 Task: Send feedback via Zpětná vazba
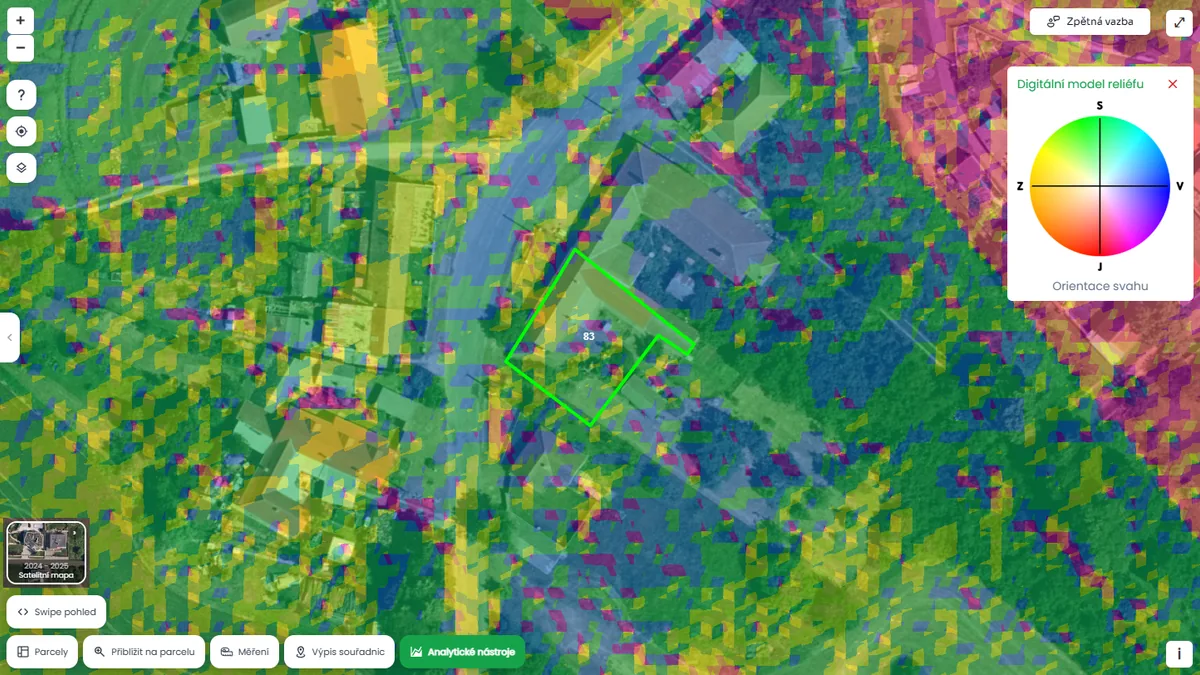click(1090, 22)
